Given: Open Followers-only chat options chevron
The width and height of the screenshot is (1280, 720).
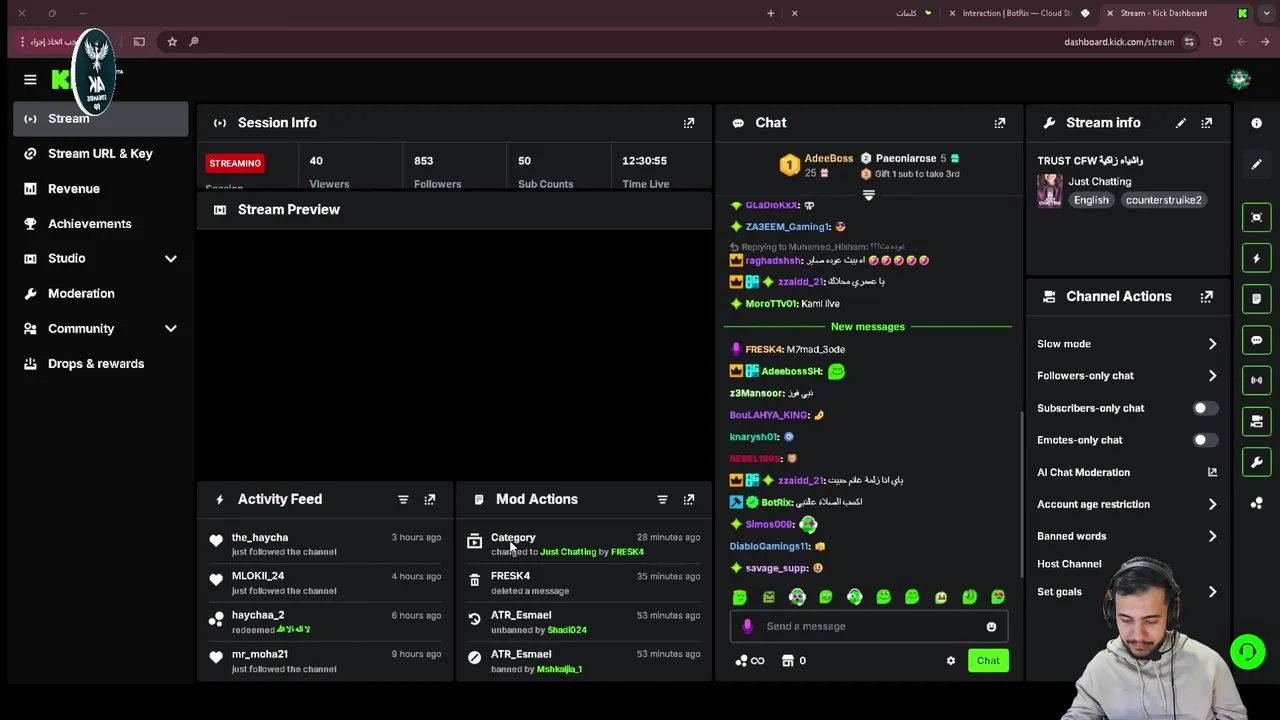Looking at the screenshot, I should click(x=1212, y=376).
